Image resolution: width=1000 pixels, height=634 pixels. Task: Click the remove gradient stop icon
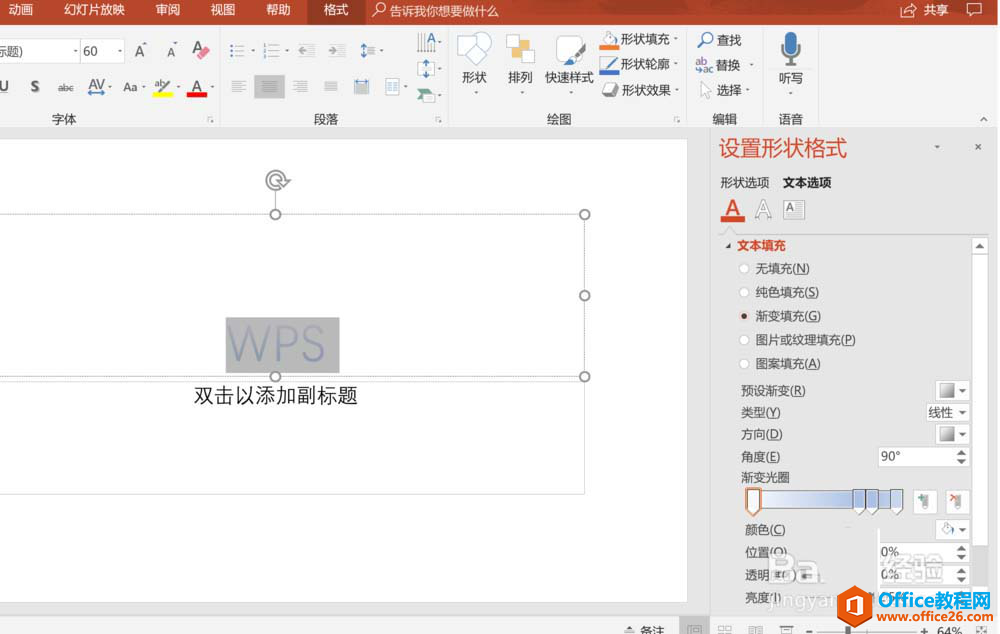[x=957, y=501]
